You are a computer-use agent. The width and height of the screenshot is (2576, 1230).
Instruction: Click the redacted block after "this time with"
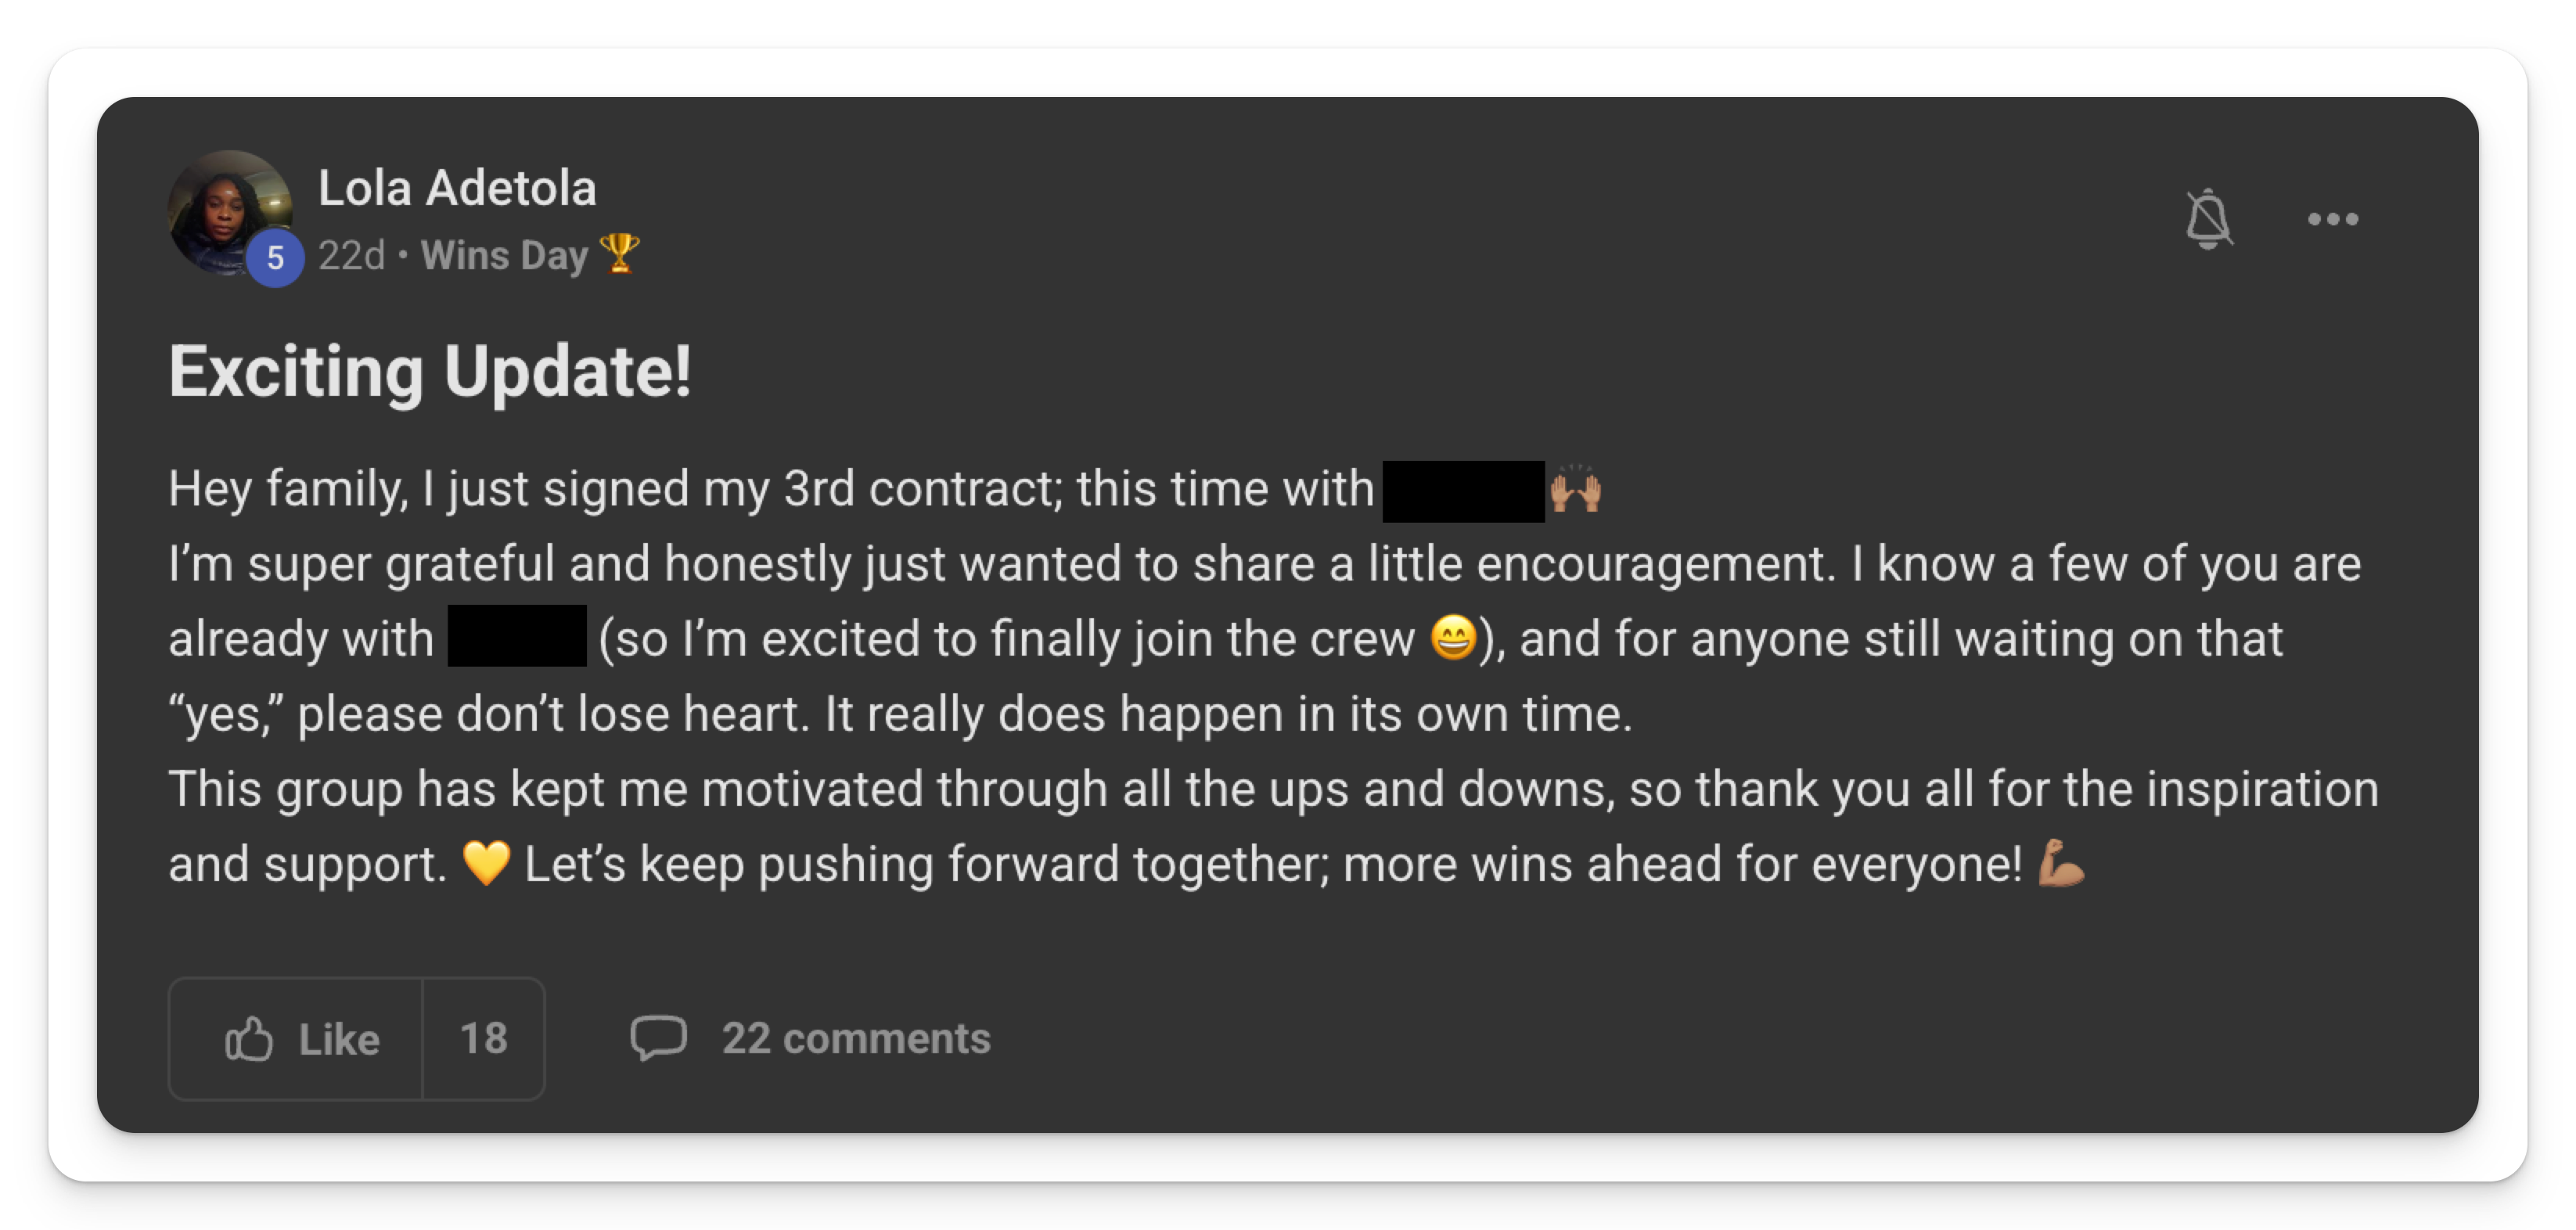tap(1463, 491)
